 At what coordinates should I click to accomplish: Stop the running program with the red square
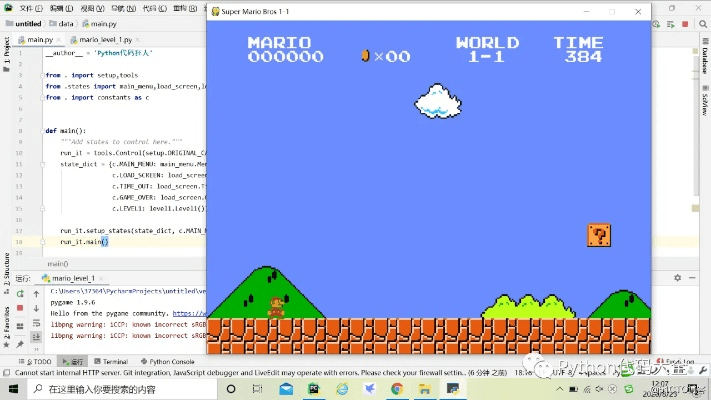point(20,308)
